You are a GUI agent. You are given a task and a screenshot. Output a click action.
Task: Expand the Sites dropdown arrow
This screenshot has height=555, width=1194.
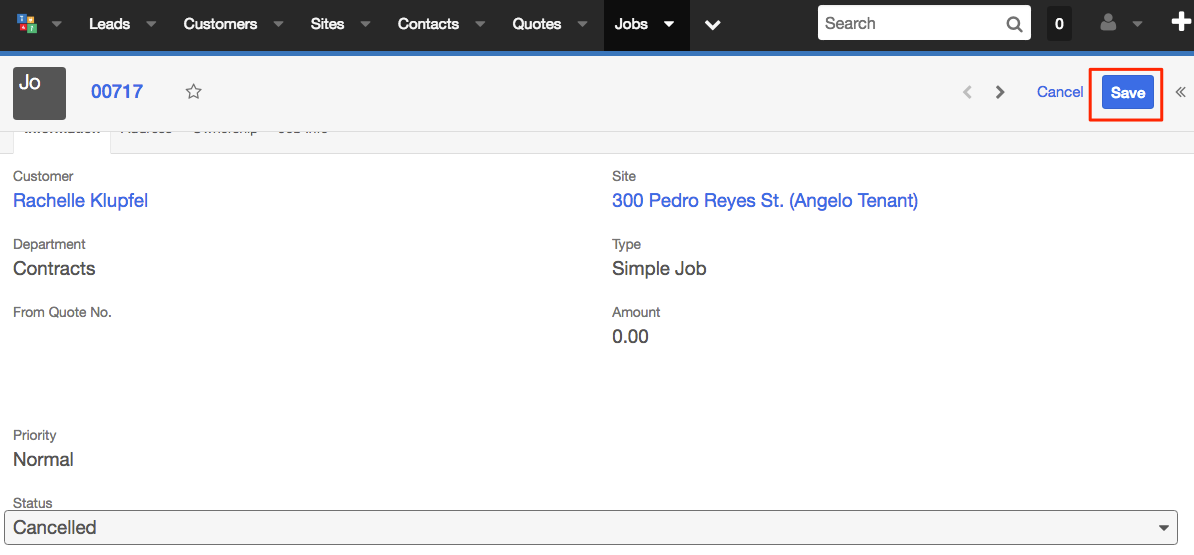click(365, 24)
